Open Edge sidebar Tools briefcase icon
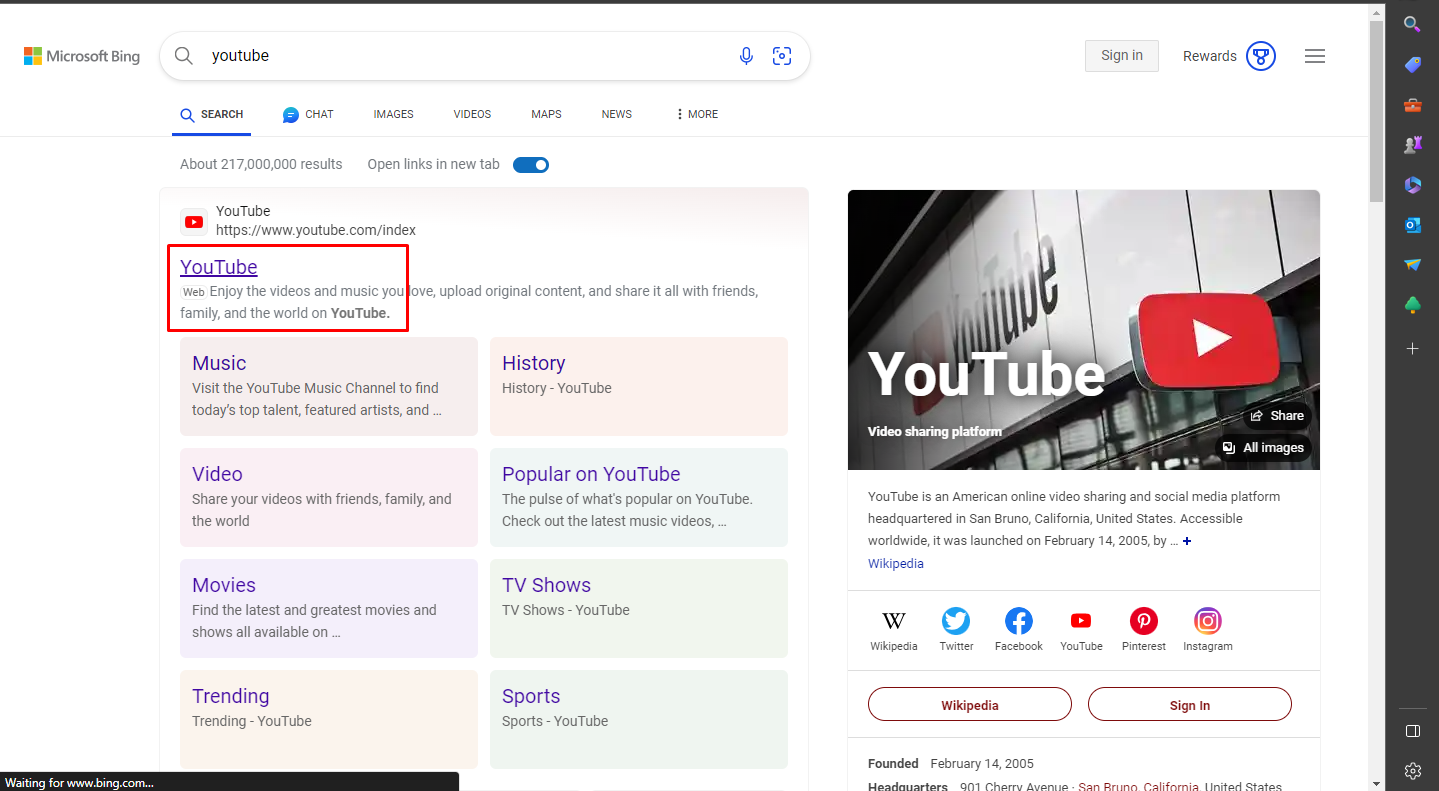The image size is (1439, 791). [1412, 105]
